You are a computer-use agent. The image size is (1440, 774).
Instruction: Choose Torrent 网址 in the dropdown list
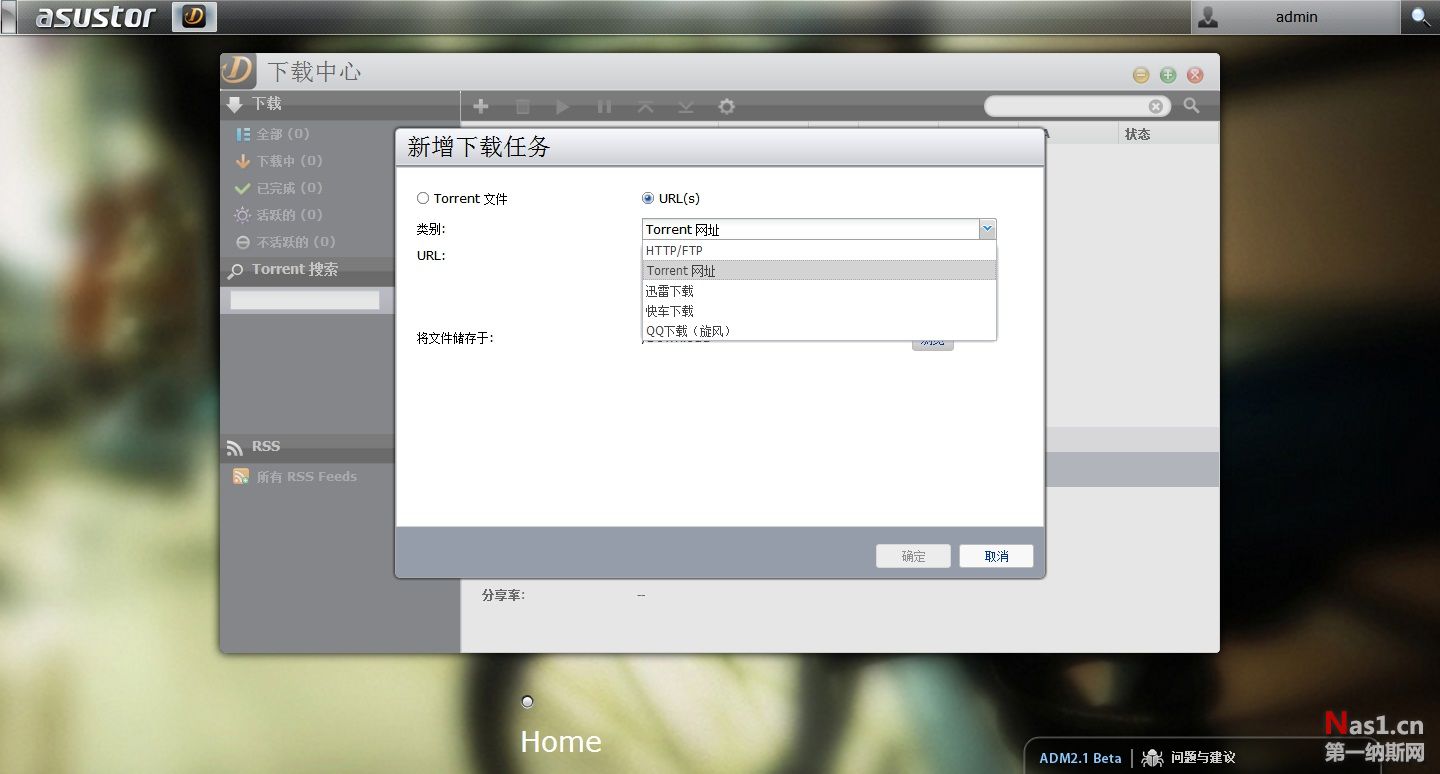pyautogui.click(x=819, y=270)
